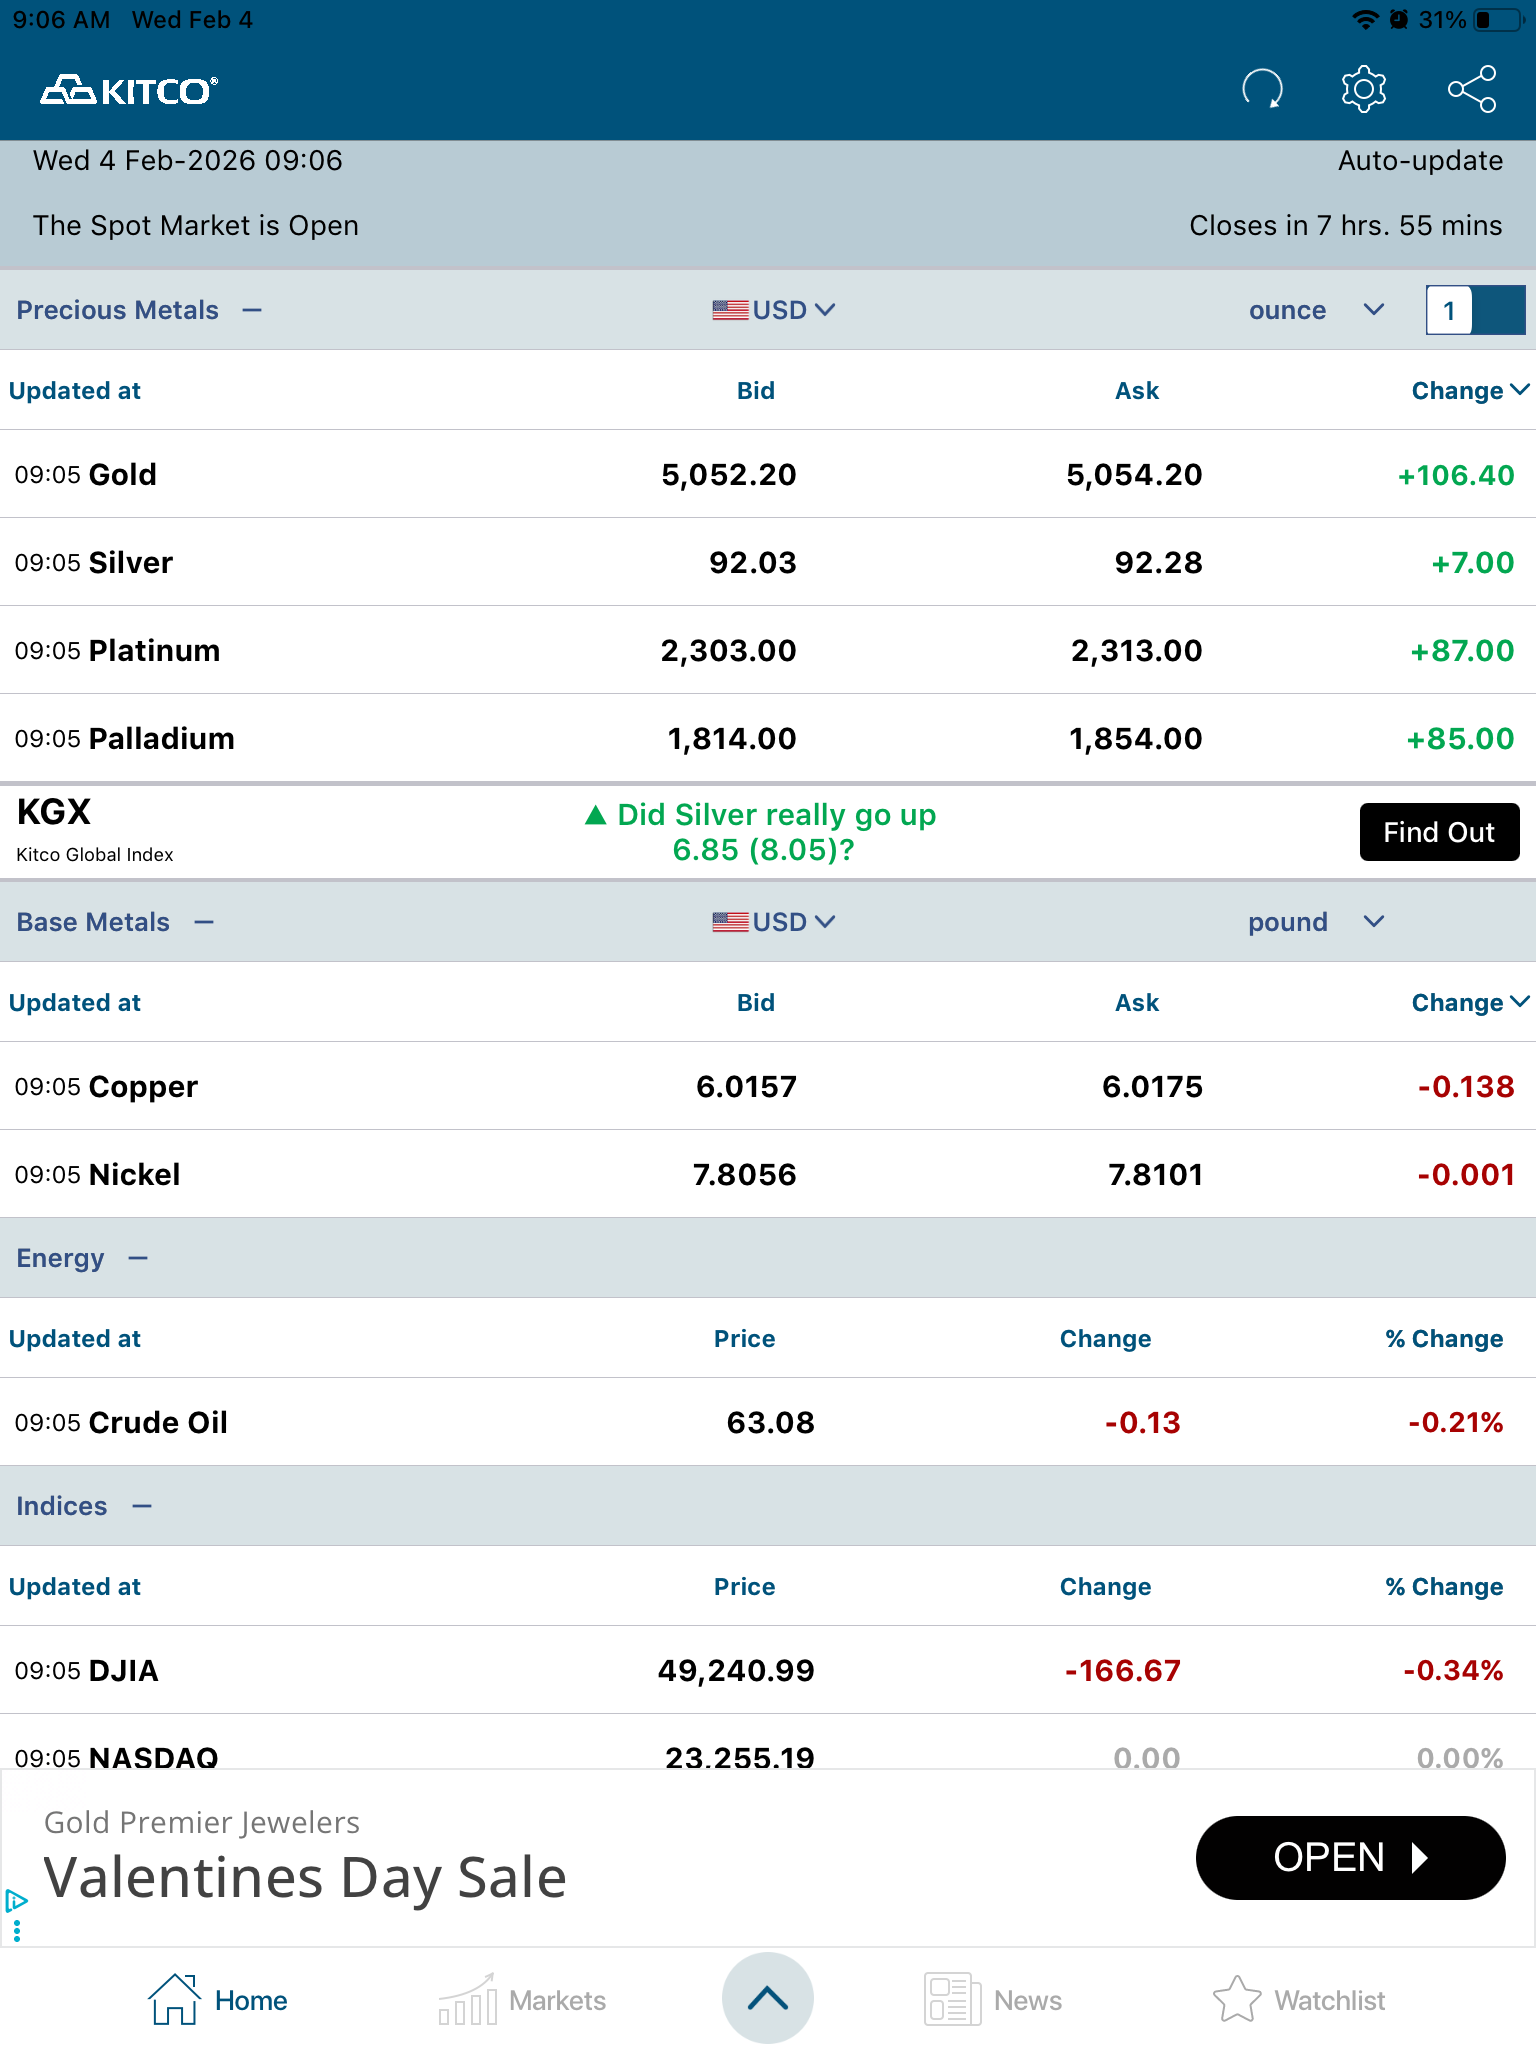This screenshot has width=1536, height=2048.
Task: Switch to the Watchlist tab
Action: pos(1298,2000)
